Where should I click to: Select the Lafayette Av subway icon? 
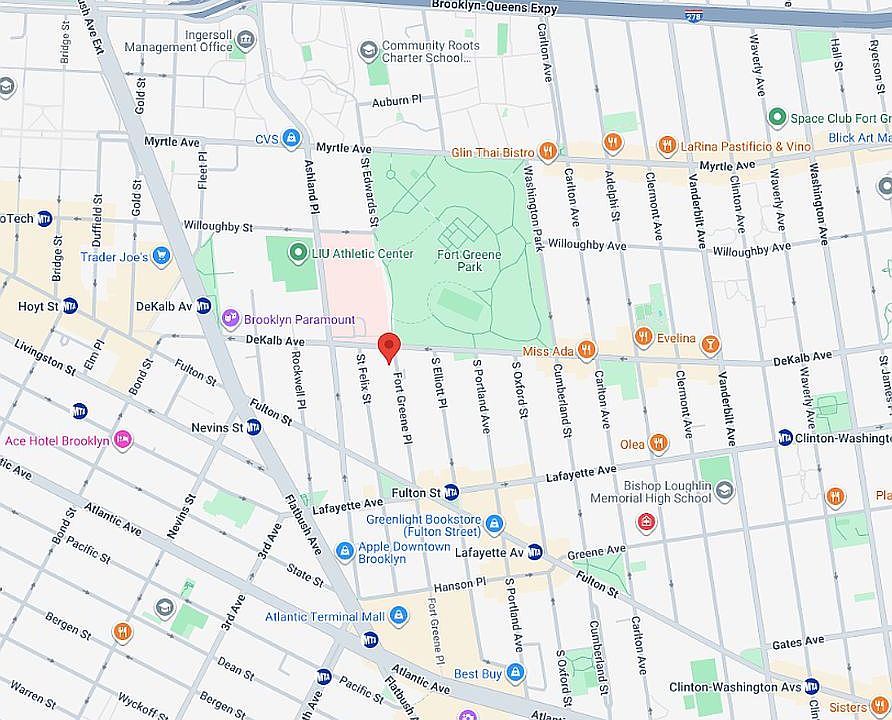coord(535,552)
